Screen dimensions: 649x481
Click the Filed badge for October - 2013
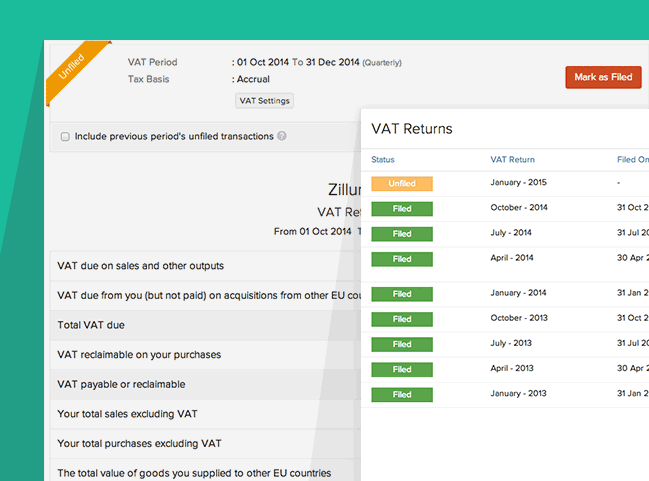pyautogui.click(x=402, y=319)
